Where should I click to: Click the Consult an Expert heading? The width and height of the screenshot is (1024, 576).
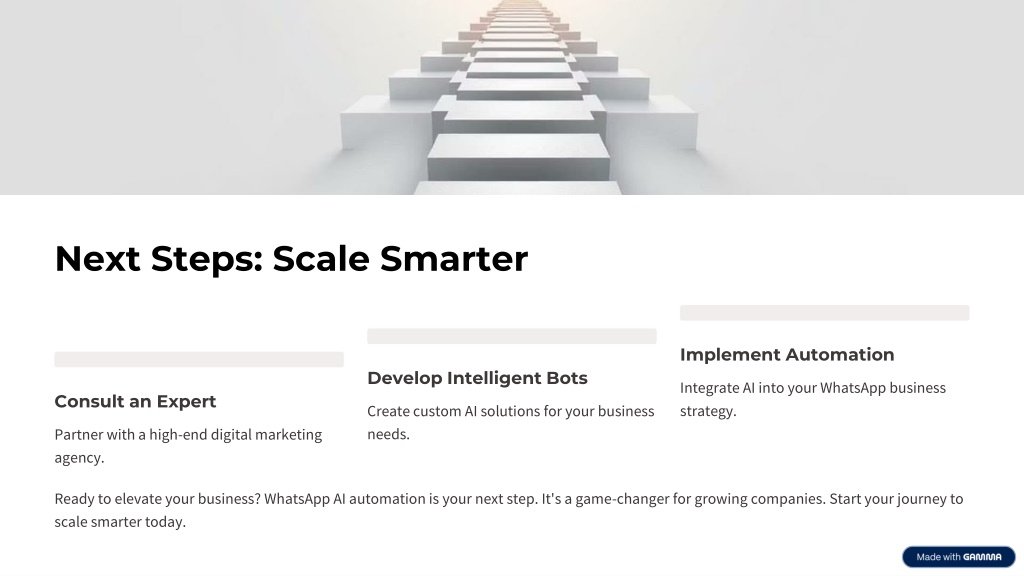tap(135, 401)
